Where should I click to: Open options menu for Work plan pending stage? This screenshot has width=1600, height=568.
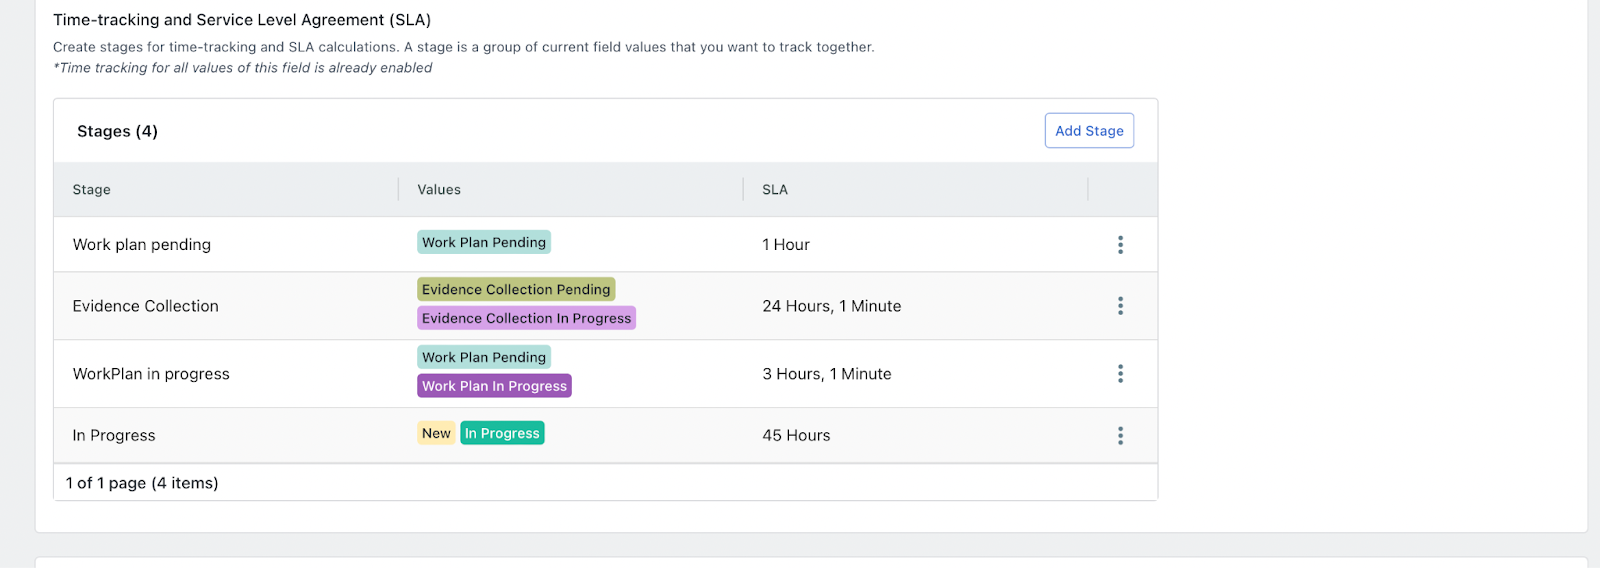pyautogui.click(x=1120, y=245)
